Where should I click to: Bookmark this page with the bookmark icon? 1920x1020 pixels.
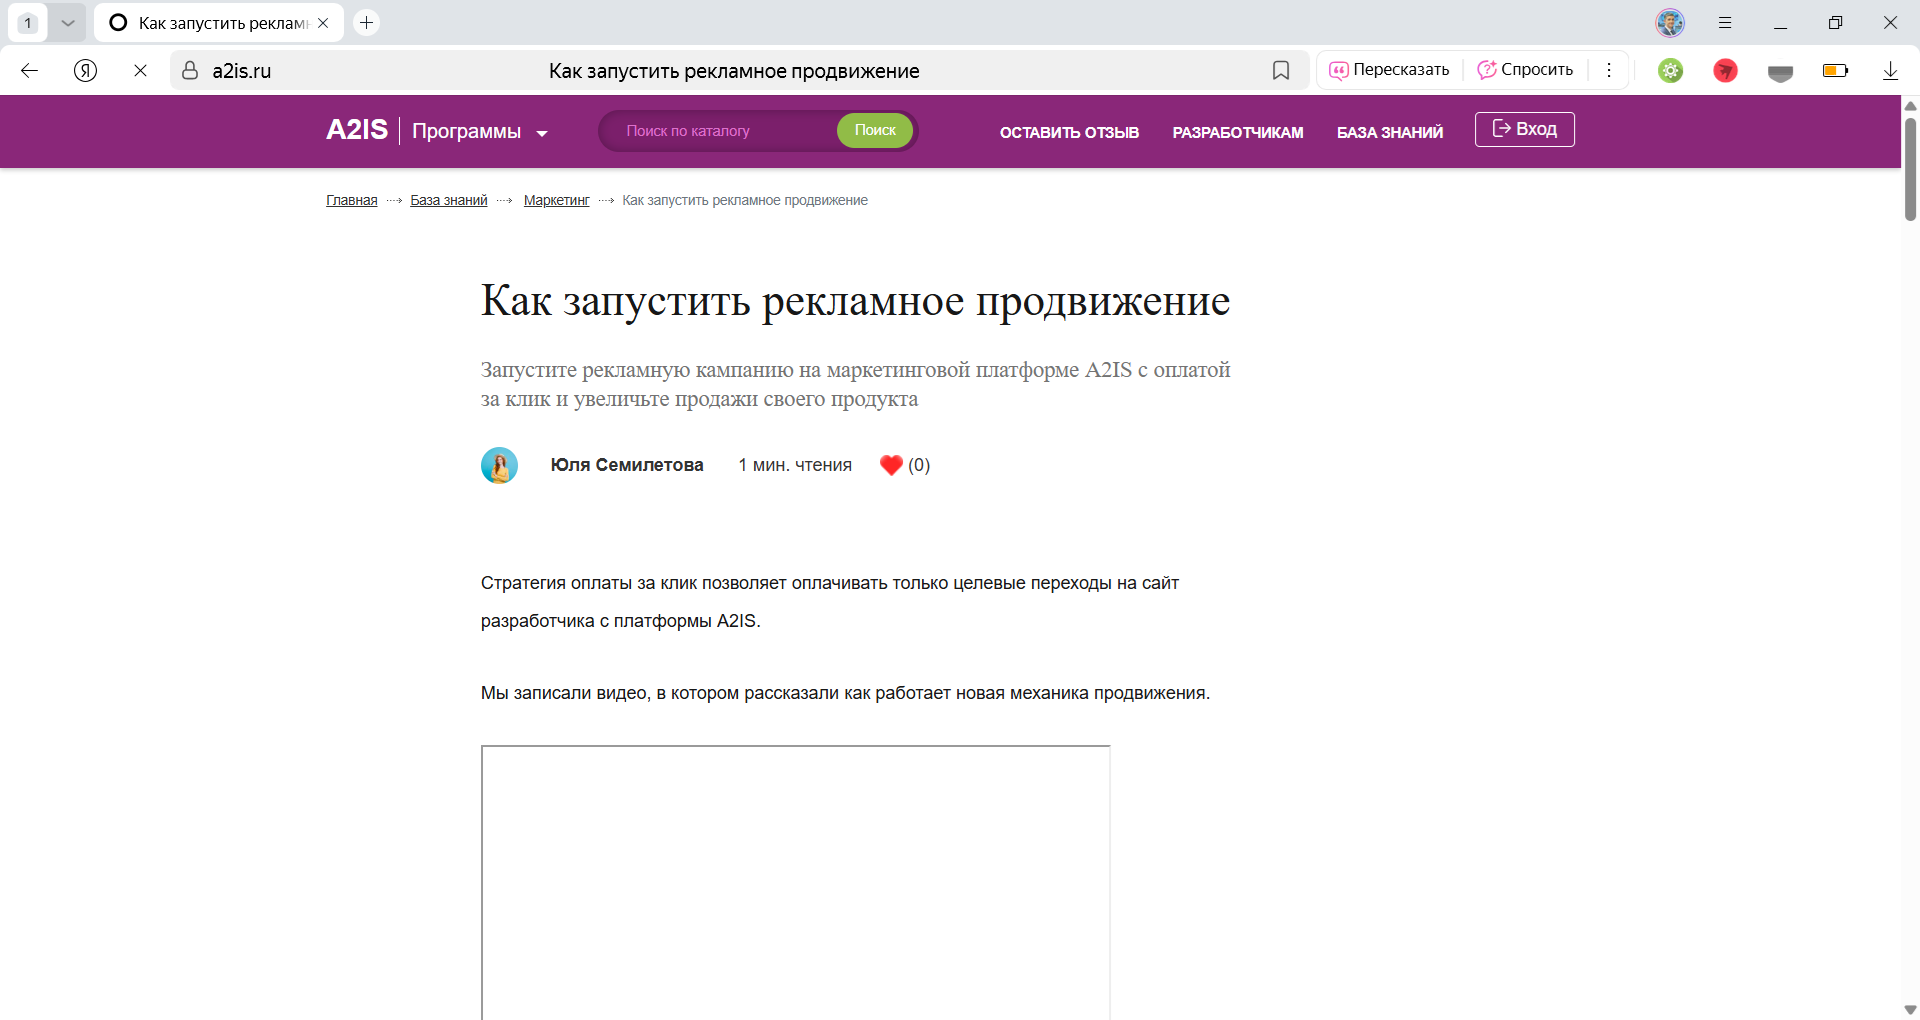click(1281, 70)
